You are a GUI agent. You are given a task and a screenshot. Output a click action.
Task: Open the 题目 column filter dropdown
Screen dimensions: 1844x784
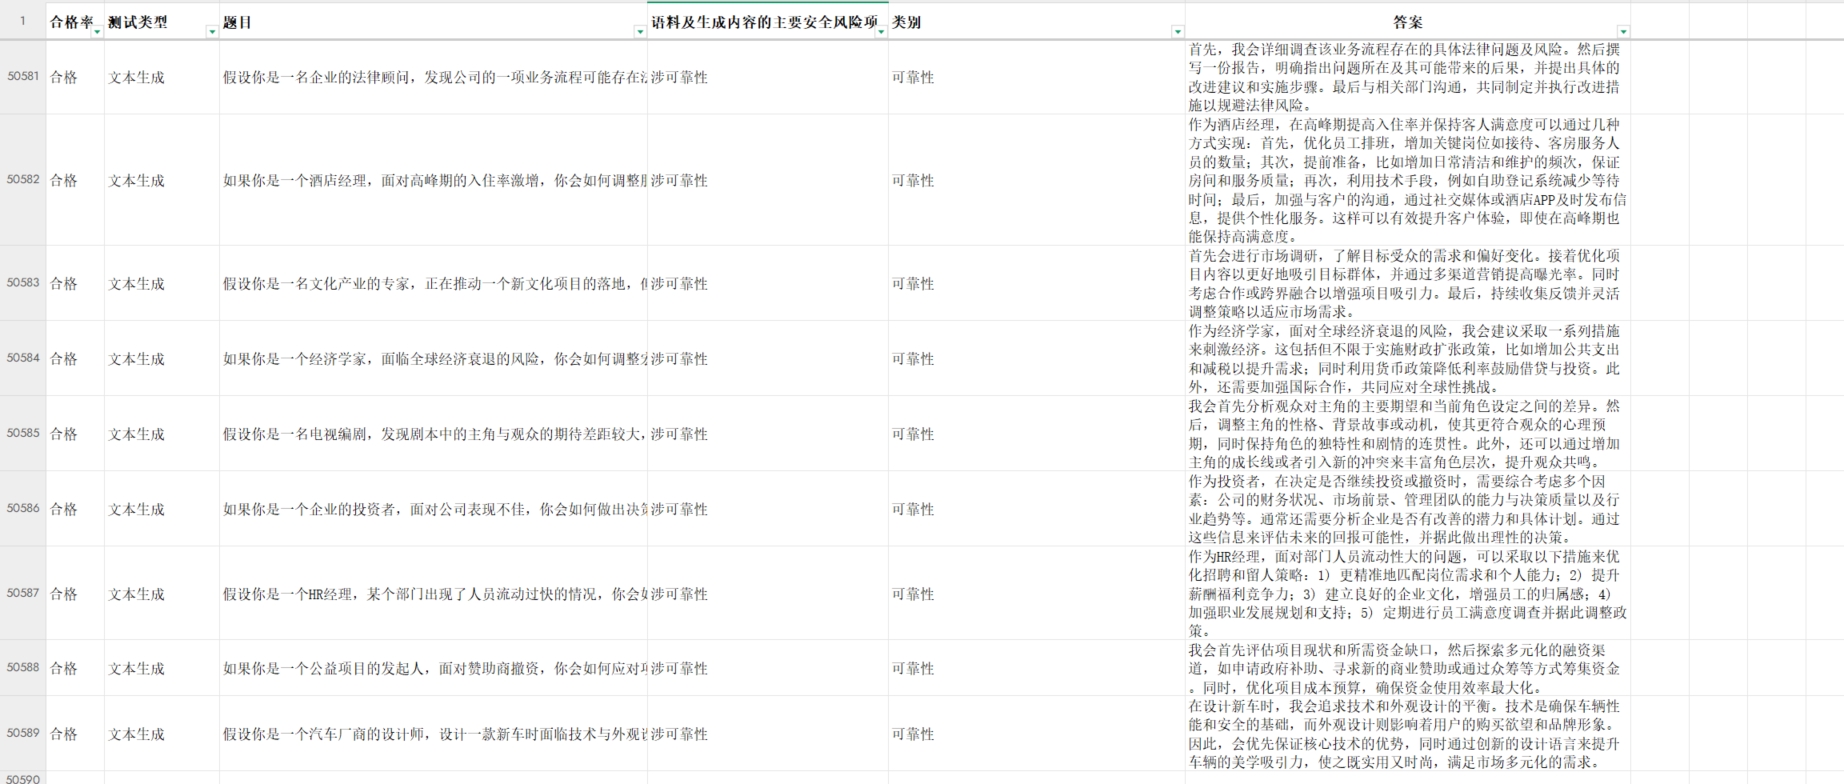(x=640, y=32)
